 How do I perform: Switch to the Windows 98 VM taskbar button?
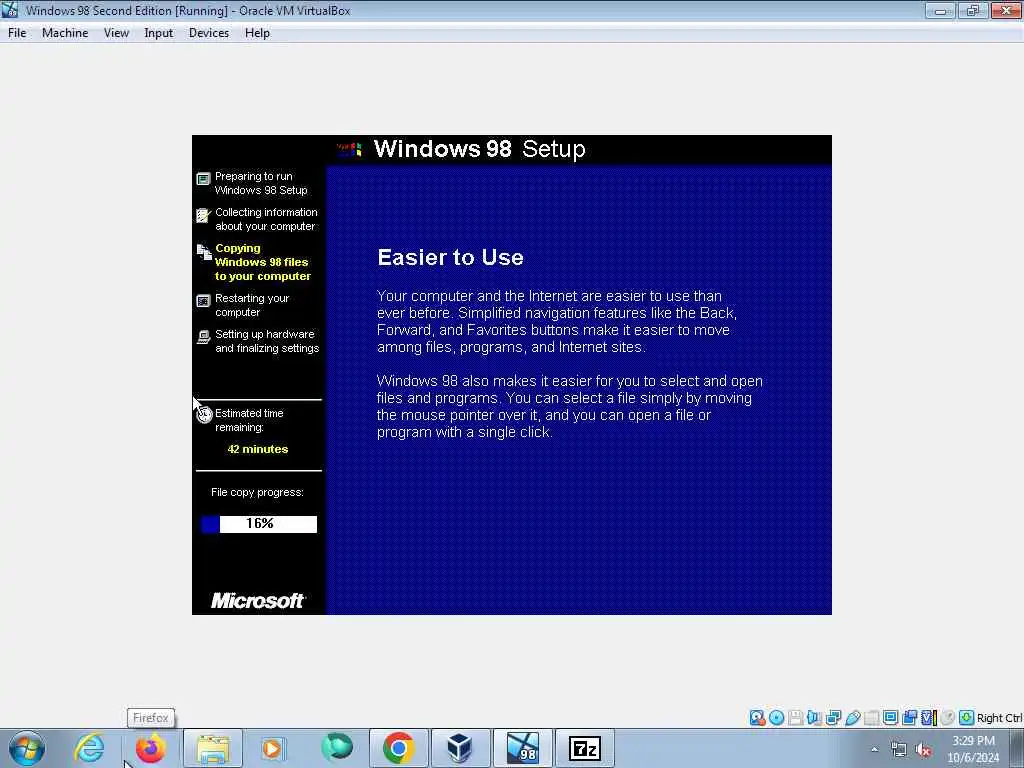(522, 748)
